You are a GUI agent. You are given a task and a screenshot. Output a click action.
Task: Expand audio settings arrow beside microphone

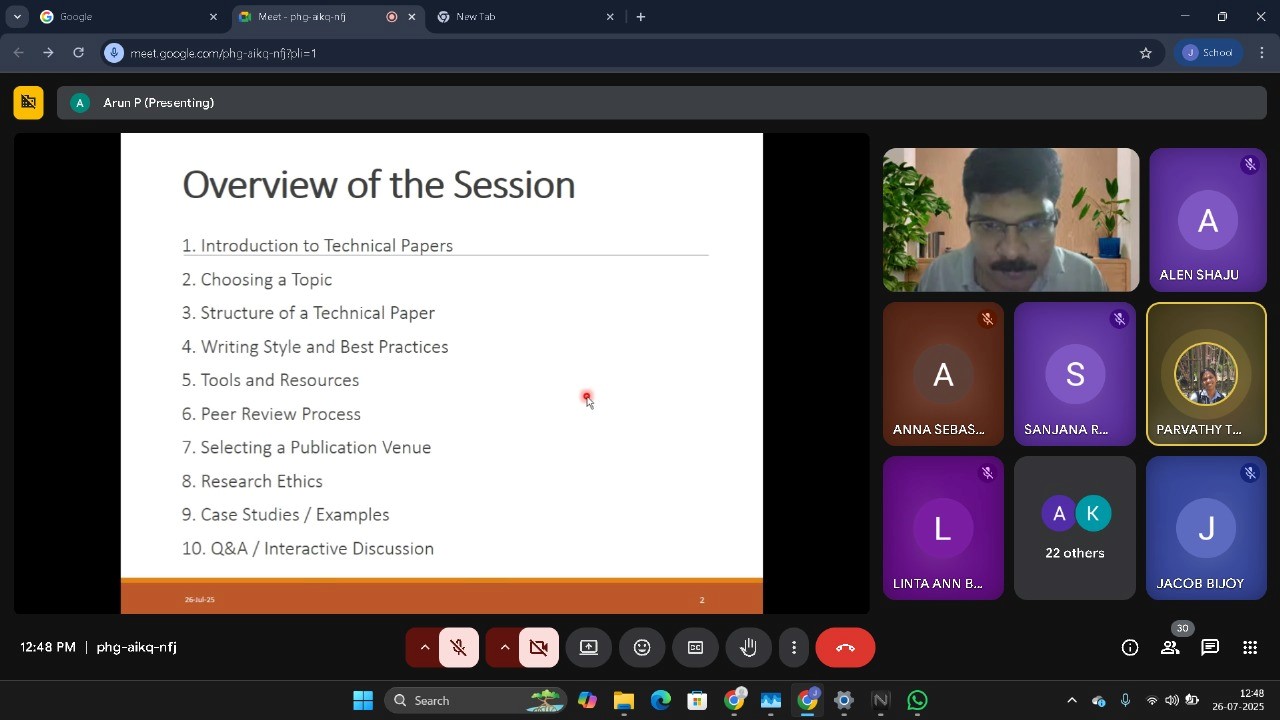tap(424, 648)
